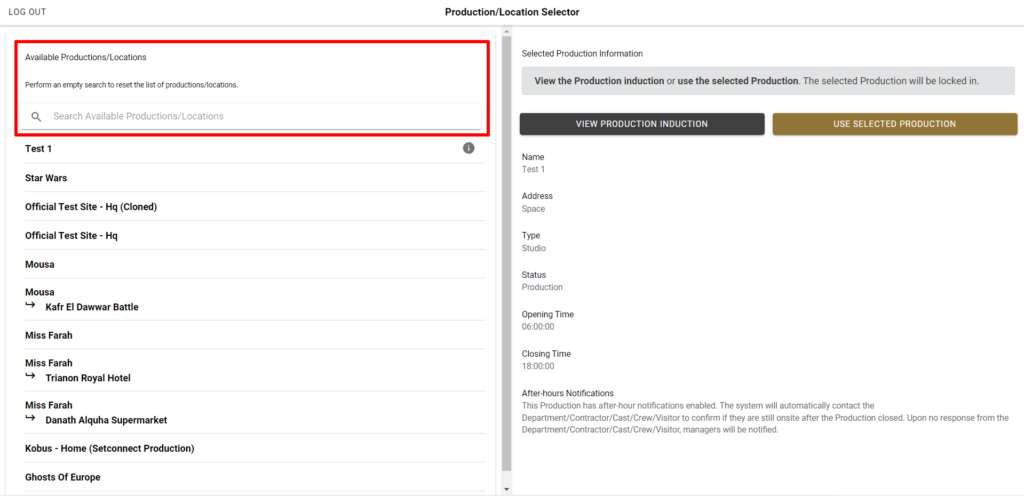The height and width of the screenshot is (496, 1024).
Task: Click the productions list scrollbar thumb
Action: tap(507, 253)
